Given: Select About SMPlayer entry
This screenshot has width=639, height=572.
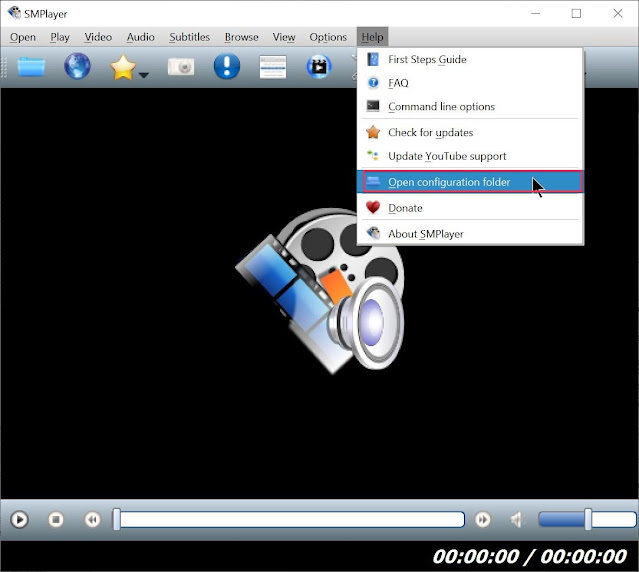Looking at the screenshot, I should click(470, 234).
